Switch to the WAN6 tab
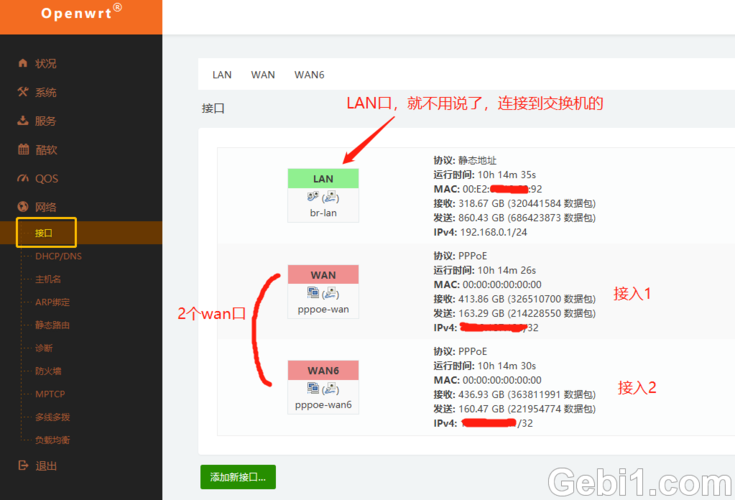The height and width of the screenshot is (500, 735). [x=309, y=75]
